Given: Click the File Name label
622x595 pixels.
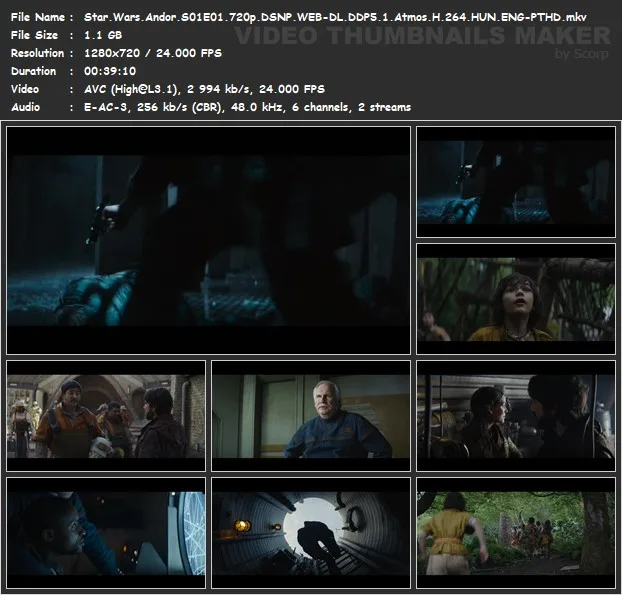Looking at the screenshot, I should pyautogui.click(x=38, y=17).
